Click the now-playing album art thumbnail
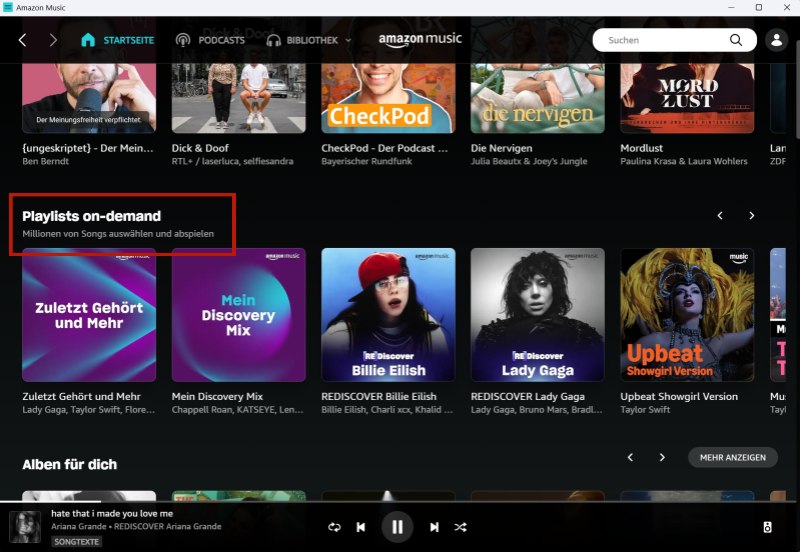This screenshot has width=800, height=552. tap(25, 527)
